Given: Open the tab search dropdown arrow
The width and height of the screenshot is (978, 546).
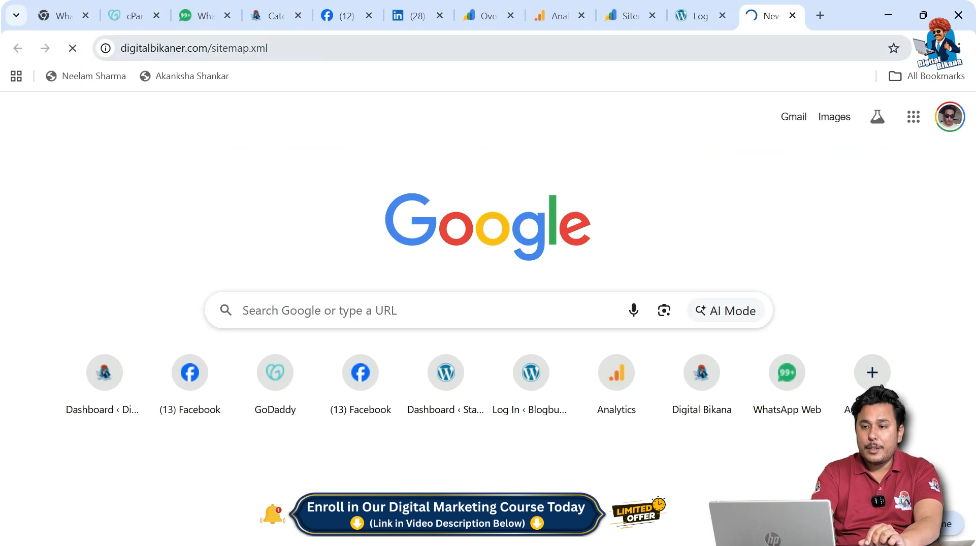Looking at the screenshot, I should (x=16, y=16).
